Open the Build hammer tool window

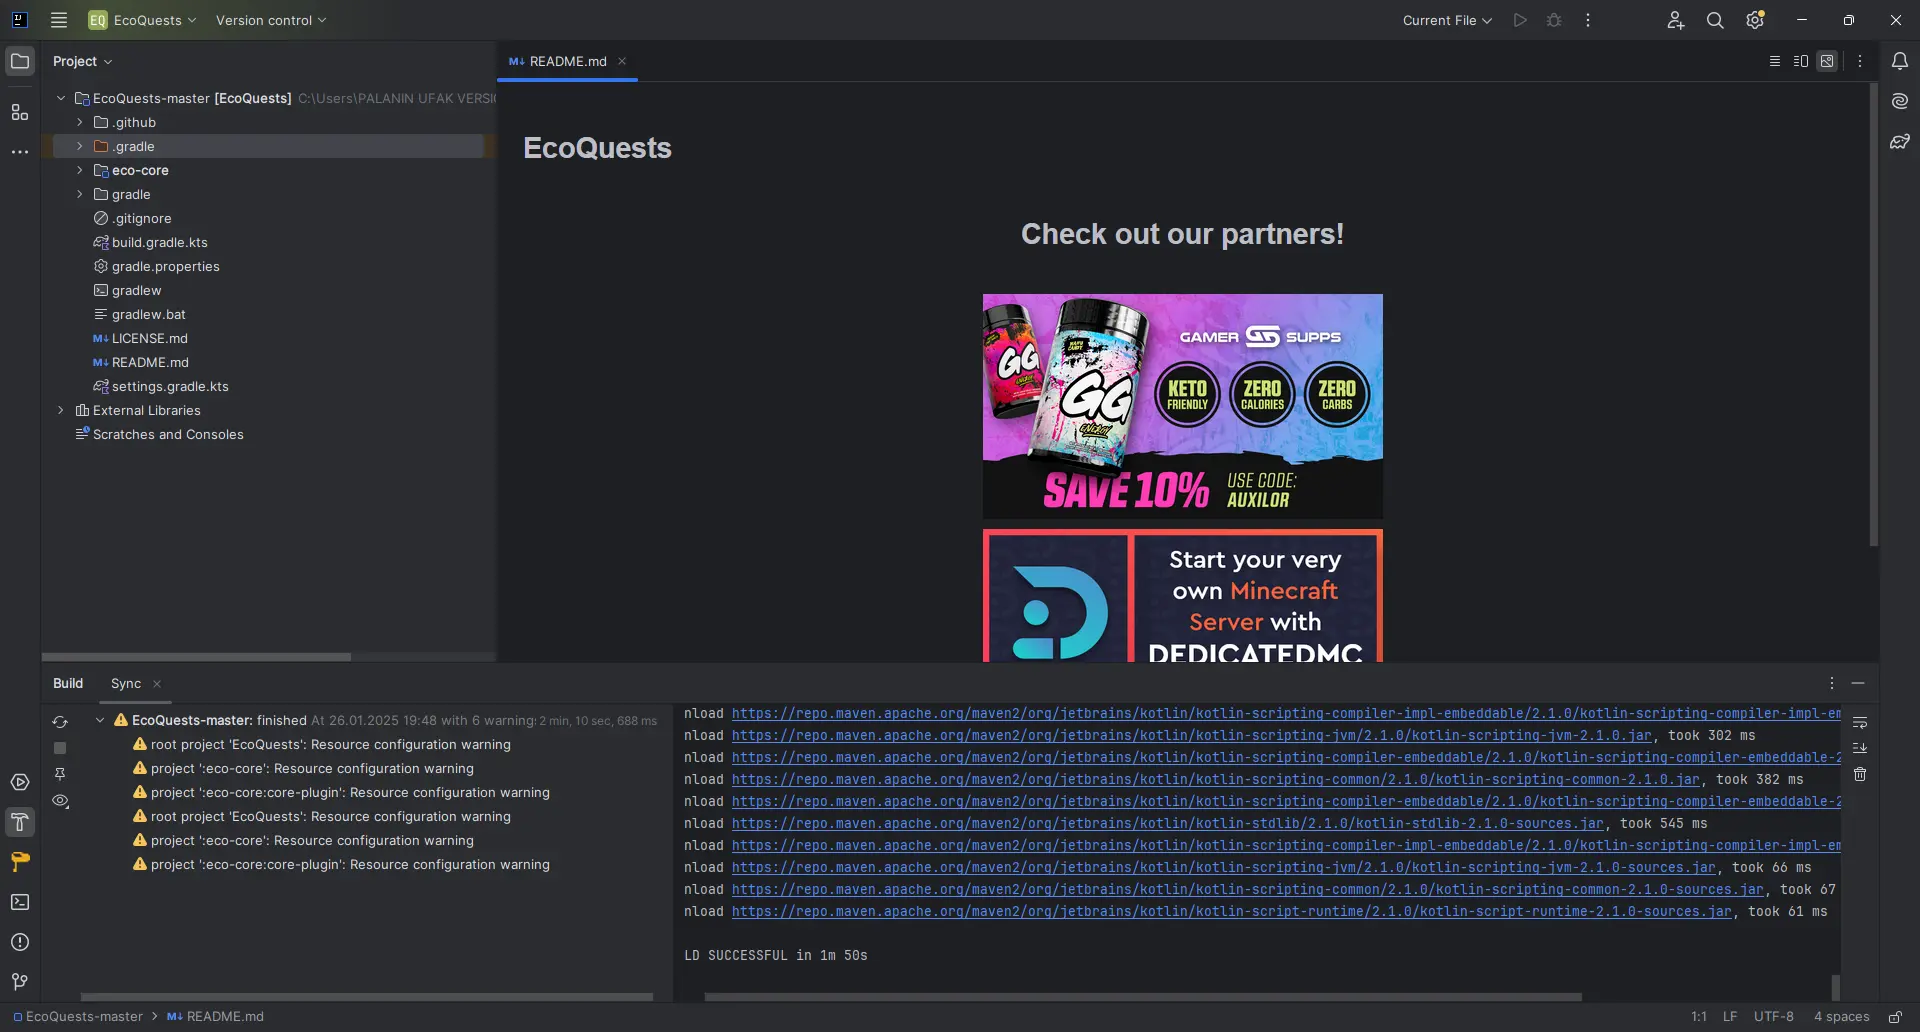(20, 822)
